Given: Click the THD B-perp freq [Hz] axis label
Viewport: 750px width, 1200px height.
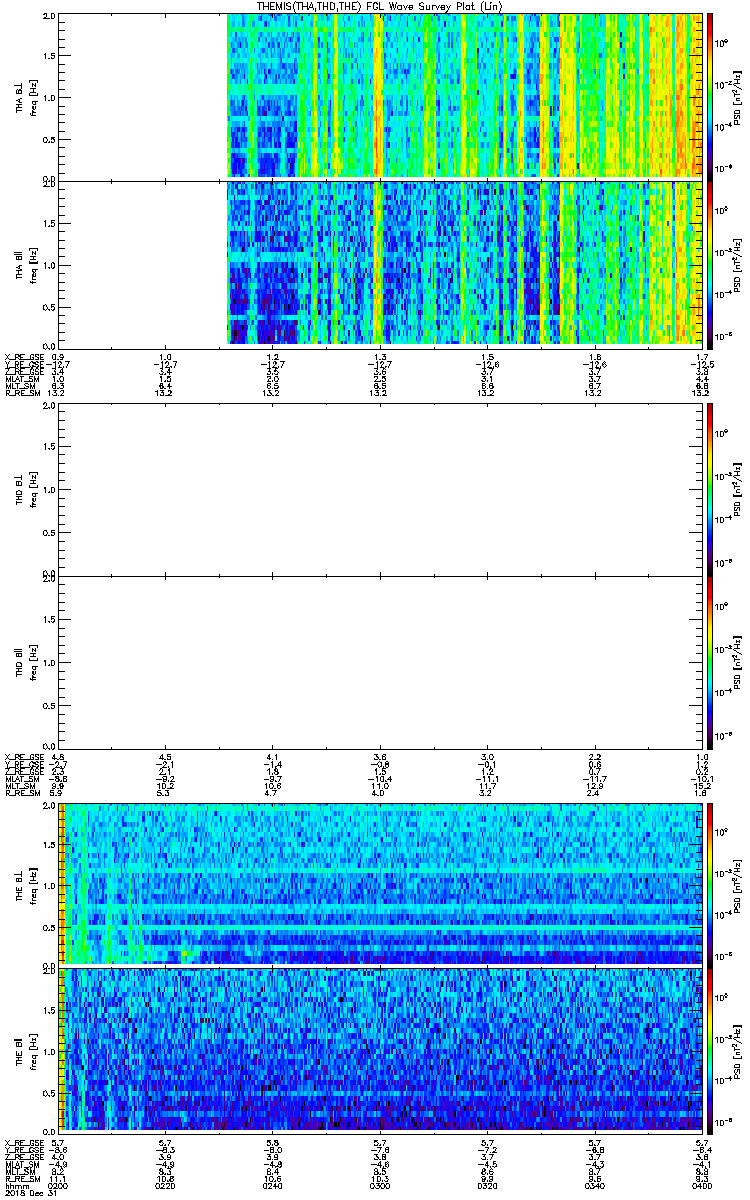Looking at the screenshot, I should pyautogui.click(x=33, y=491).
